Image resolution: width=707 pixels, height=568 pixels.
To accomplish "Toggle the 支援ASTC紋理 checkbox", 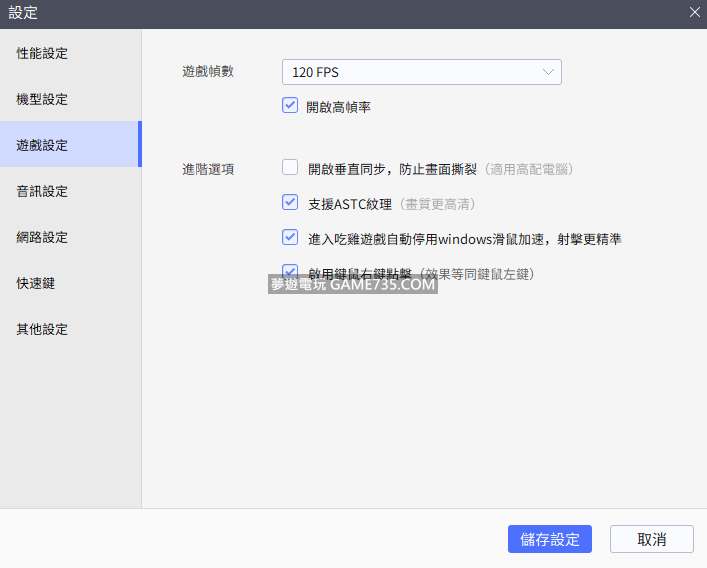I will tap(290, 202).
